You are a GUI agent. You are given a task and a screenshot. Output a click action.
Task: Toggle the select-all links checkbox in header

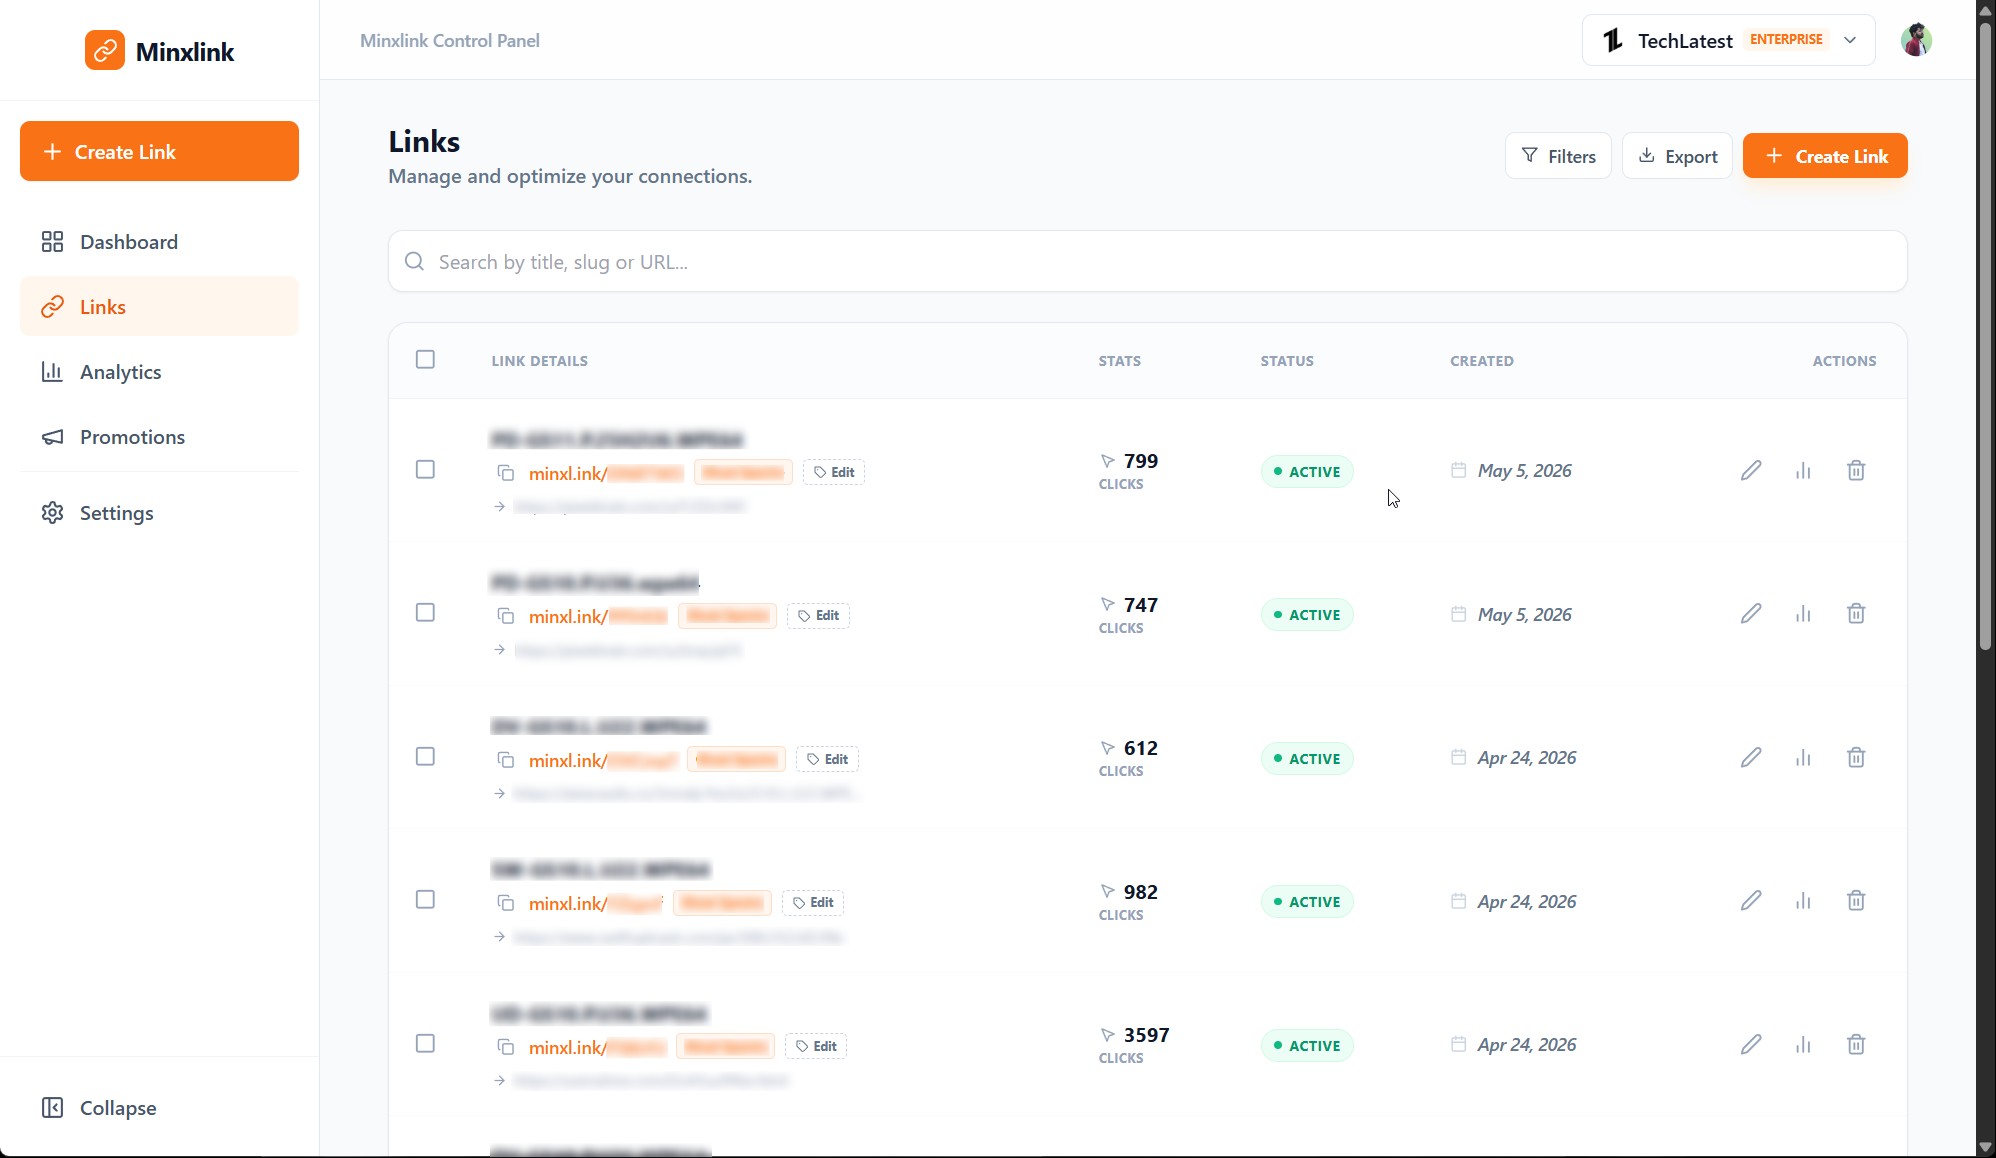point(425,359)
